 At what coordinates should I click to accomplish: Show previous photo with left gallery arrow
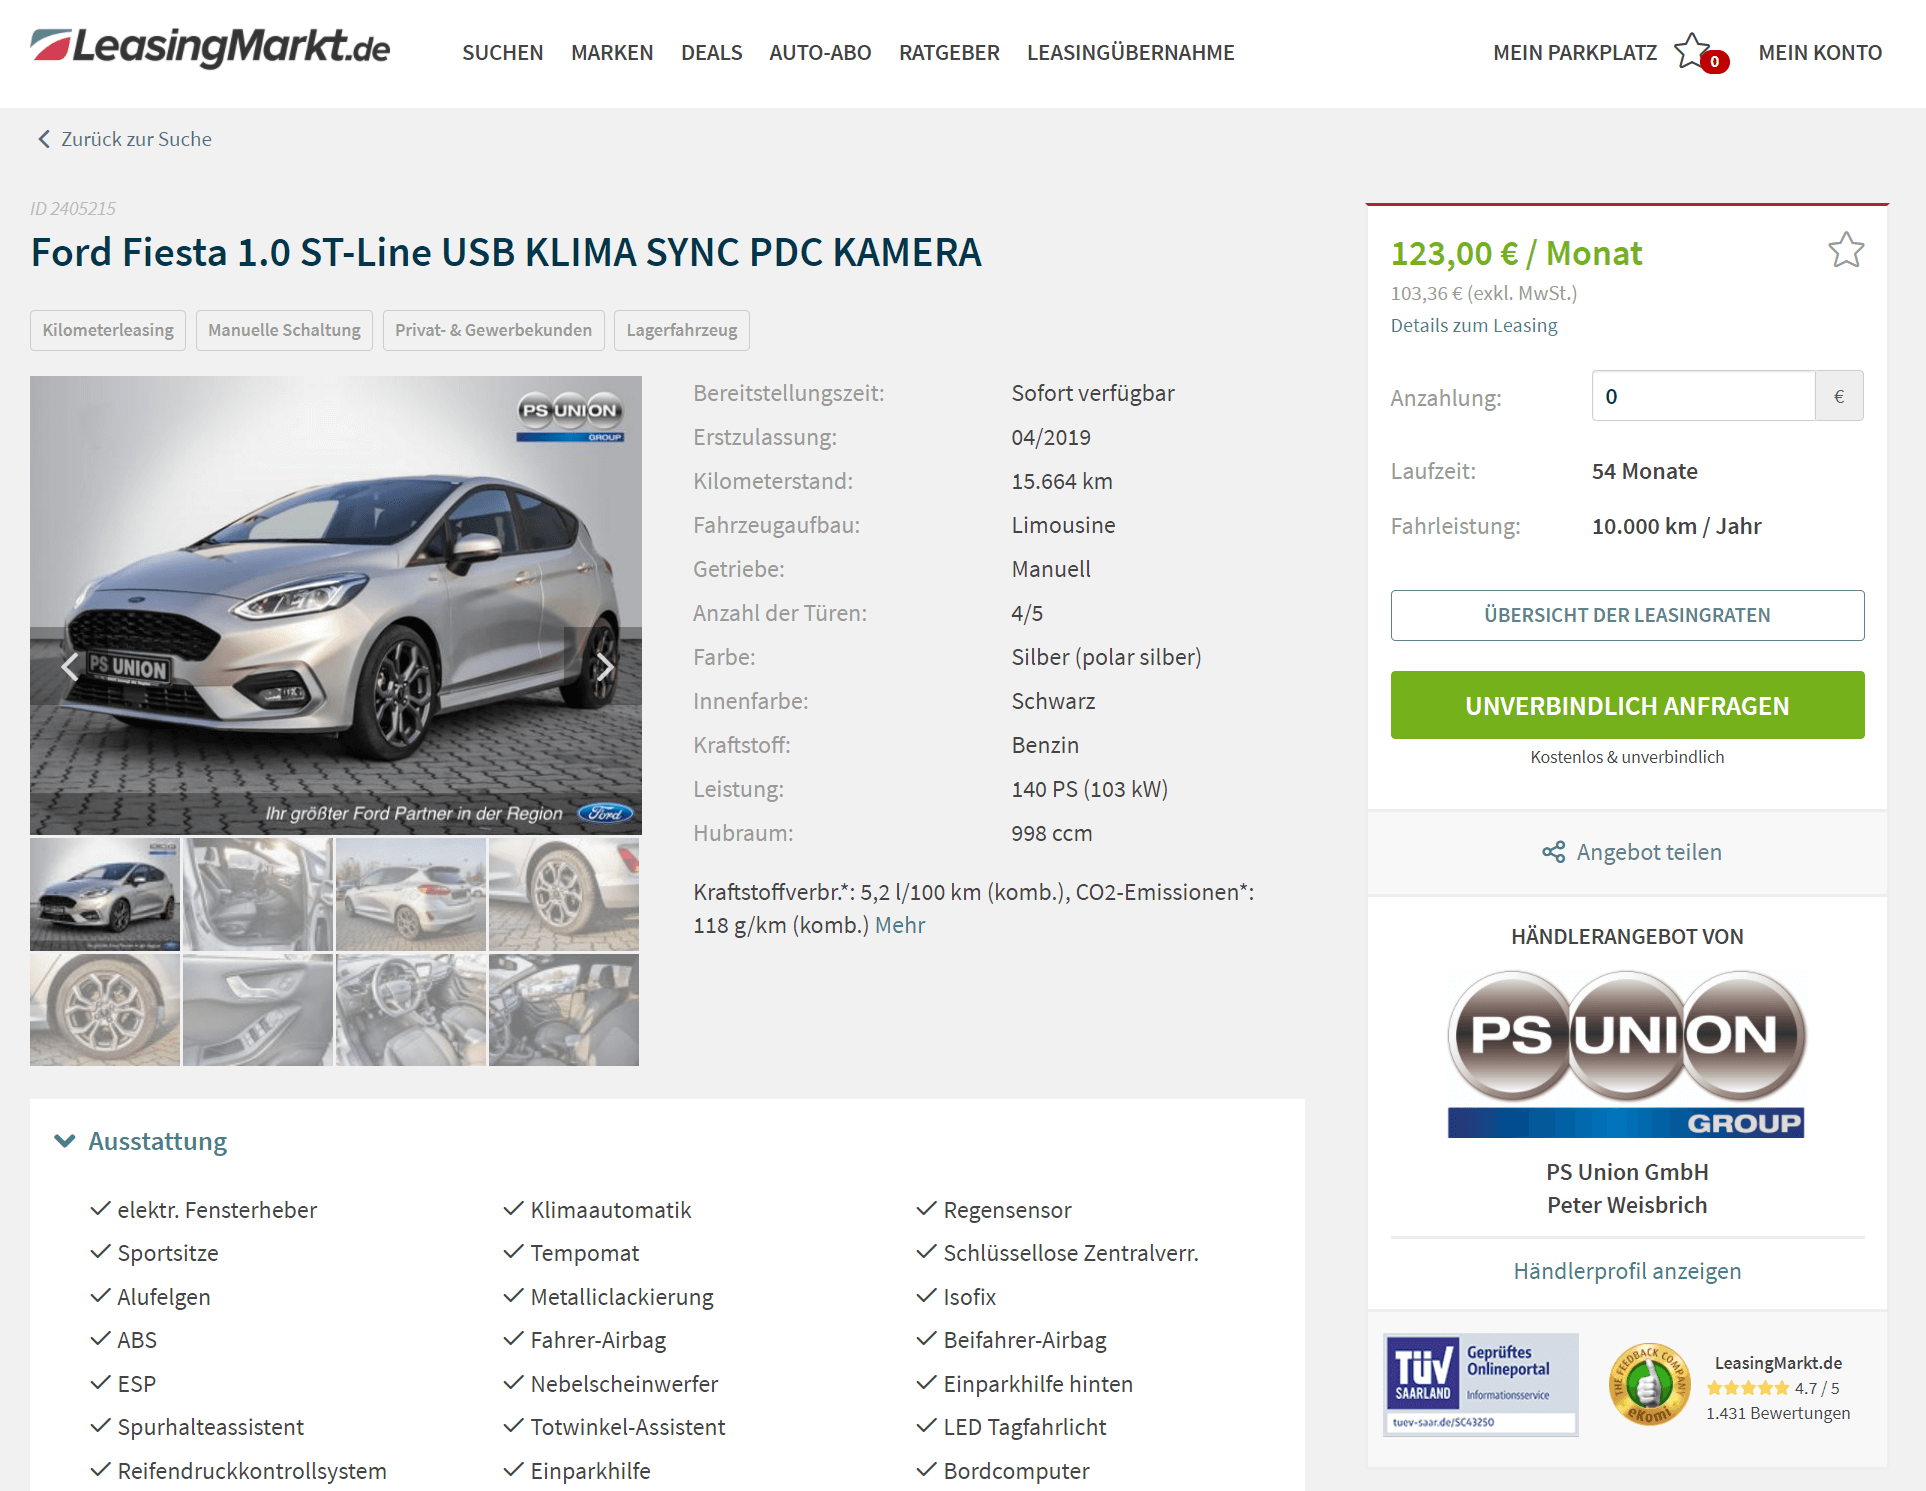[69, 667]
